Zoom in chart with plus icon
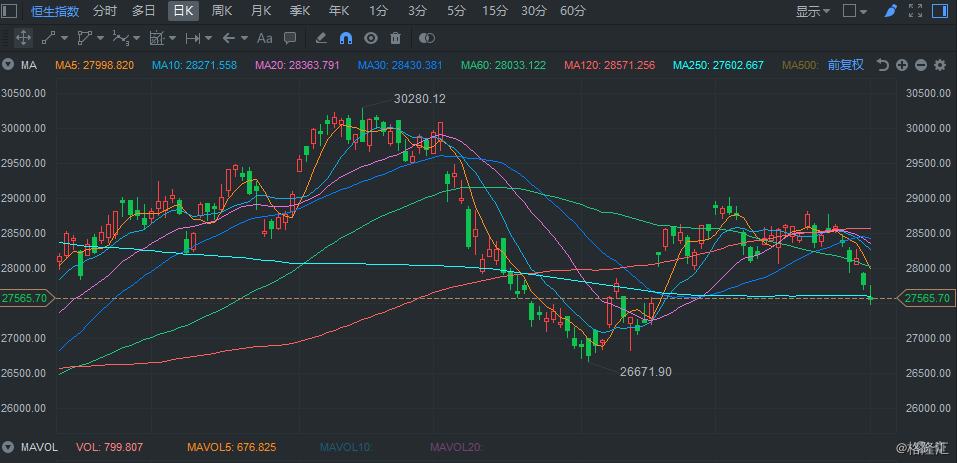The image size is (957, 463). [x=902, y=65]
